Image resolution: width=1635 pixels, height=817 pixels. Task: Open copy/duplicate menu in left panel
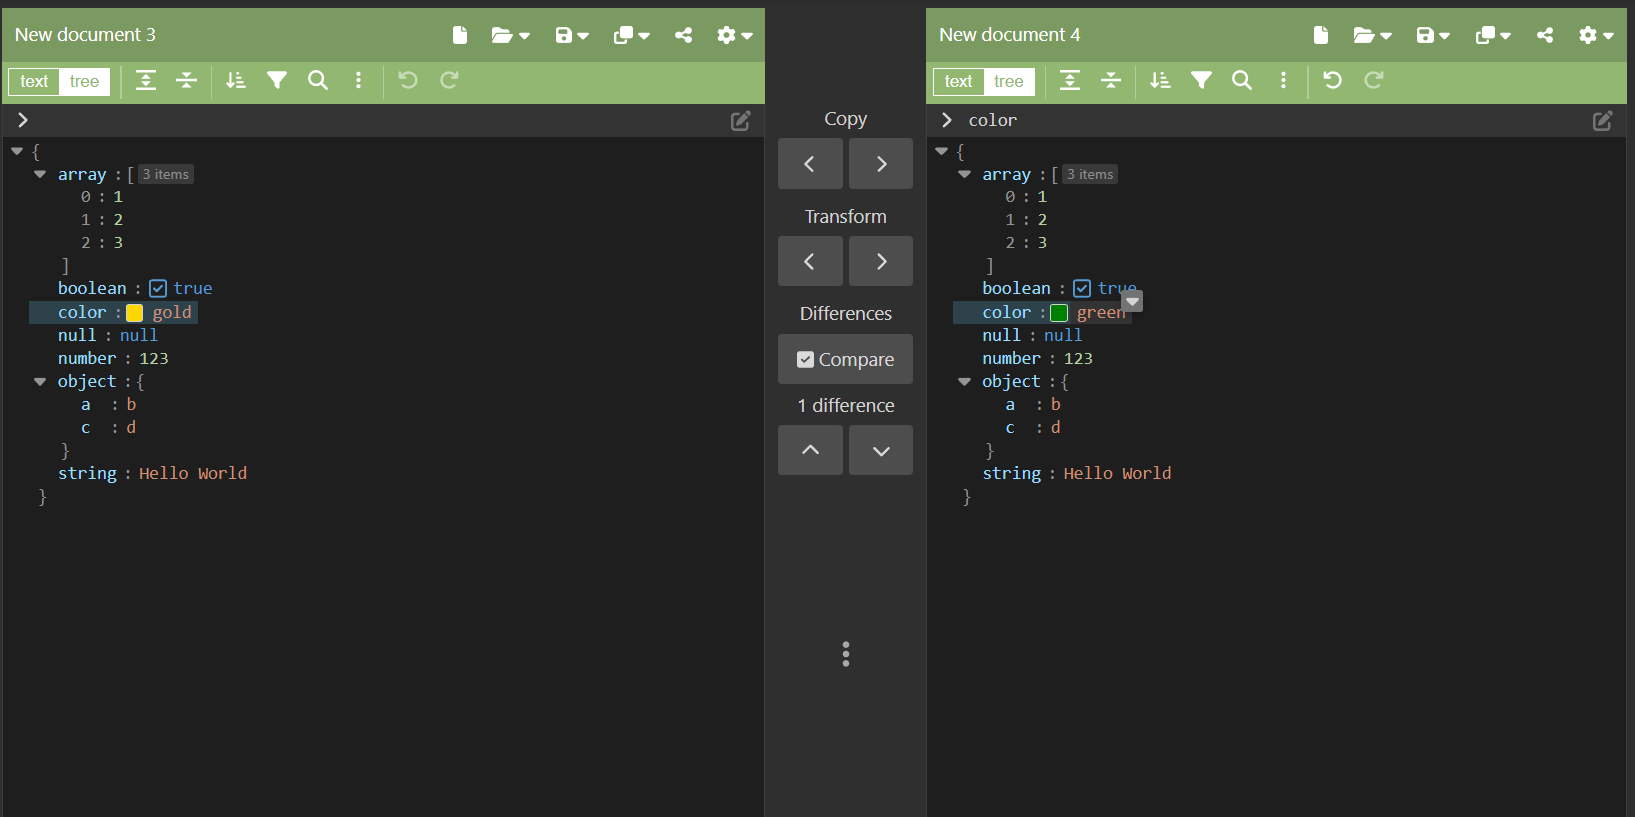tap(631, 35)
